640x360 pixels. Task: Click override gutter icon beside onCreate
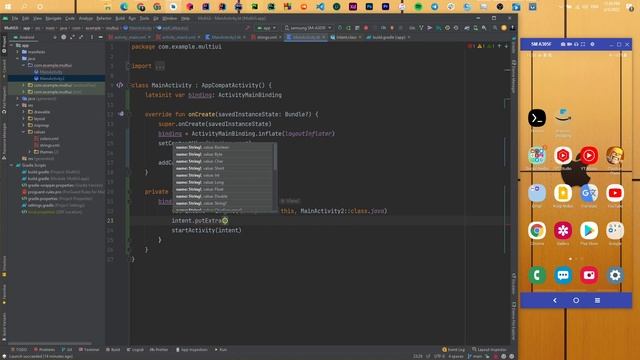point(121,114)
